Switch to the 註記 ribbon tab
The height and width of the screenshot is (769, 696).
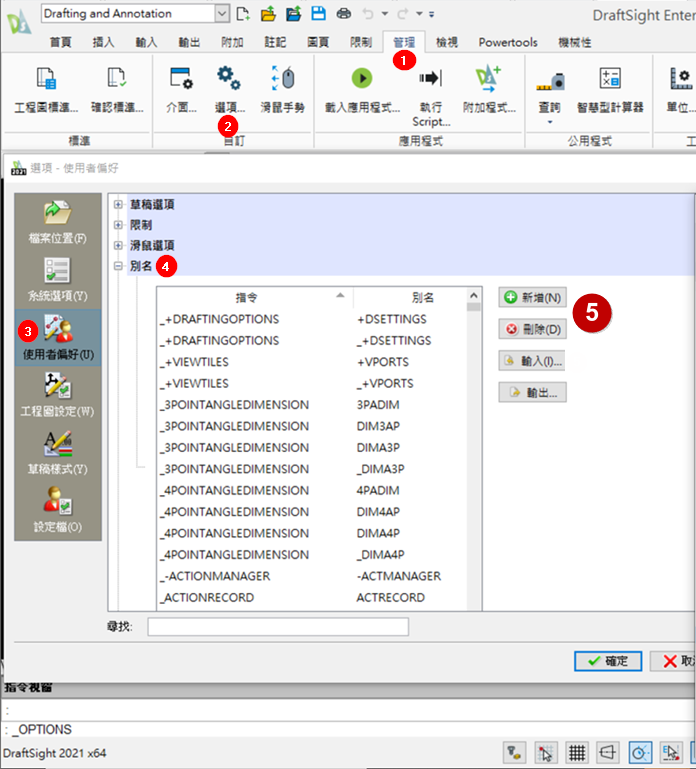coord(275,42)
